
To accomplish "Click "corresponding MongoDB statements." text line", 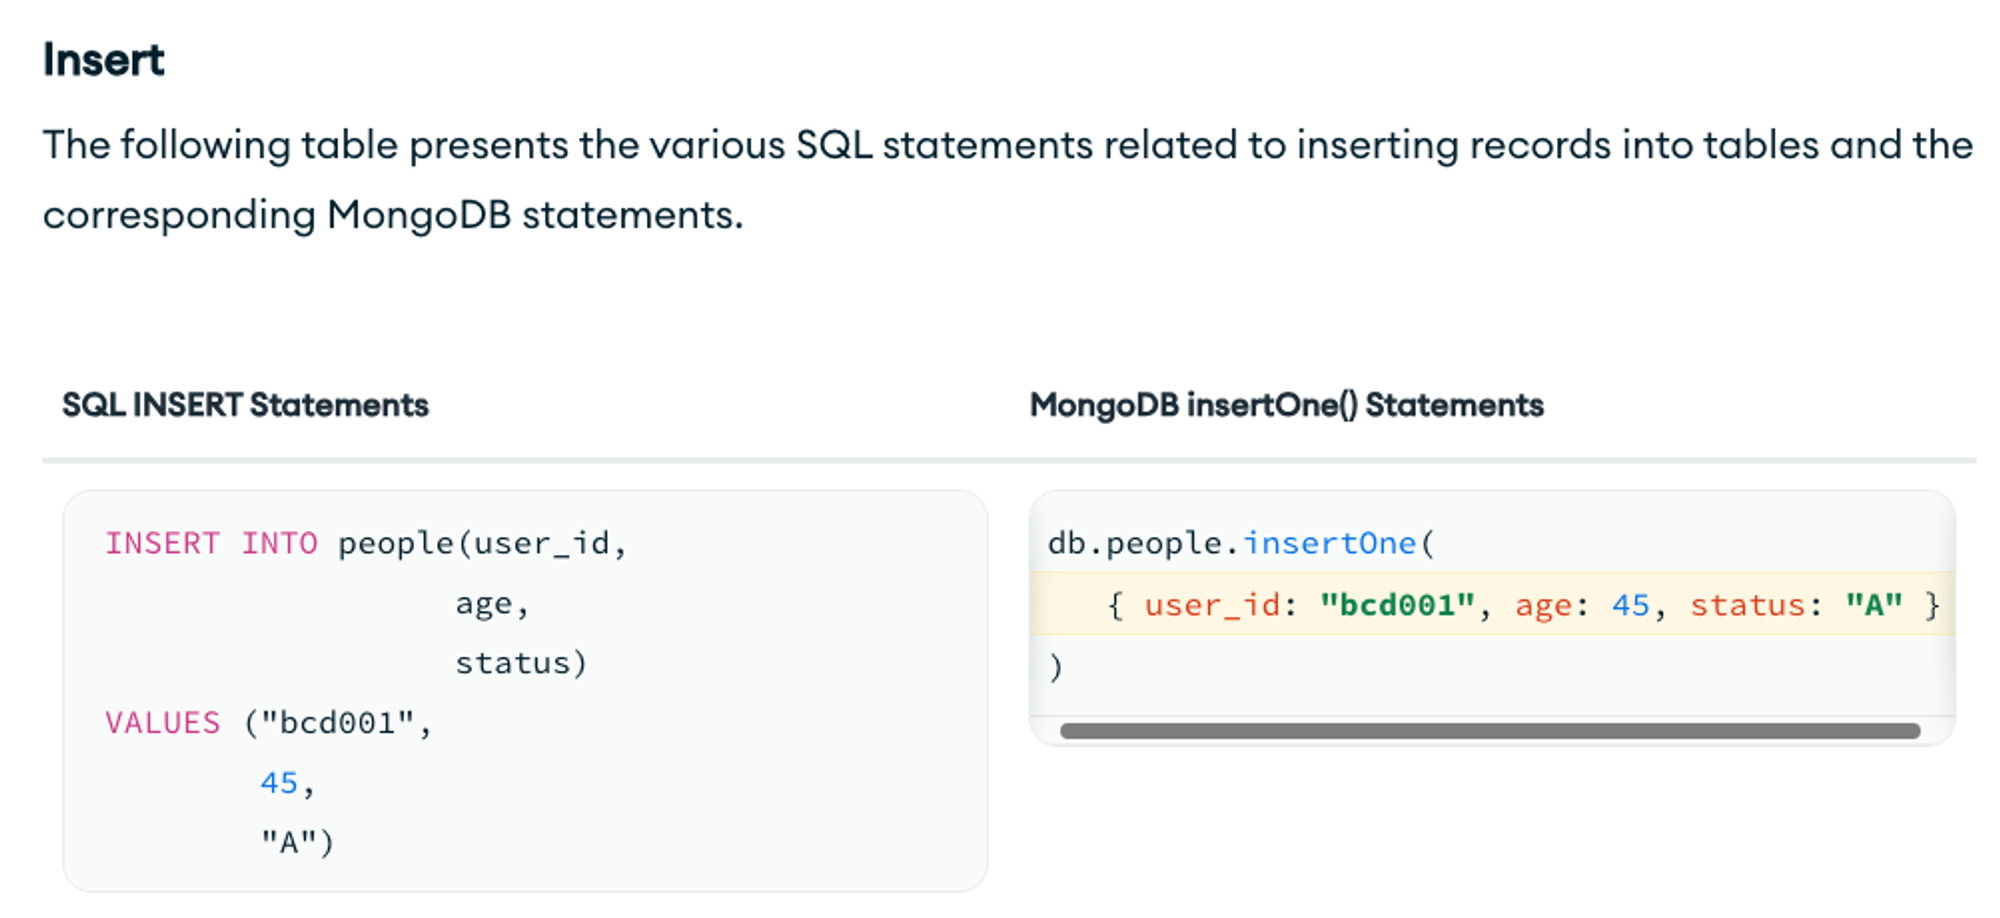I will [393, 215].
